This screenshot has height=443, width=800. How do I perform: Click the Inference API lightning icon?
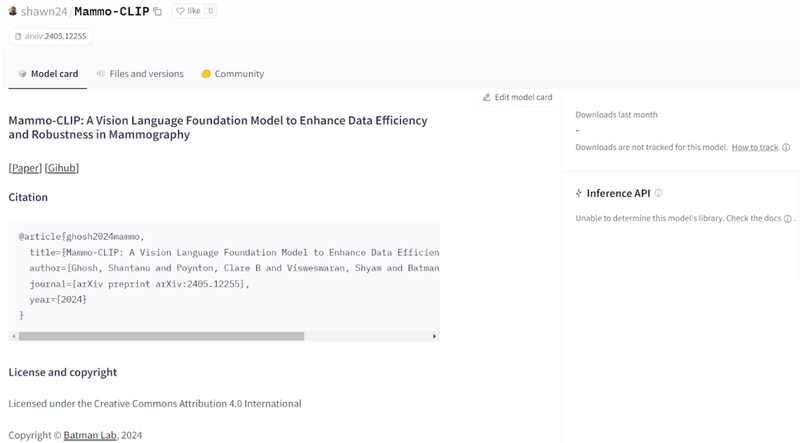tap(579, 193)
